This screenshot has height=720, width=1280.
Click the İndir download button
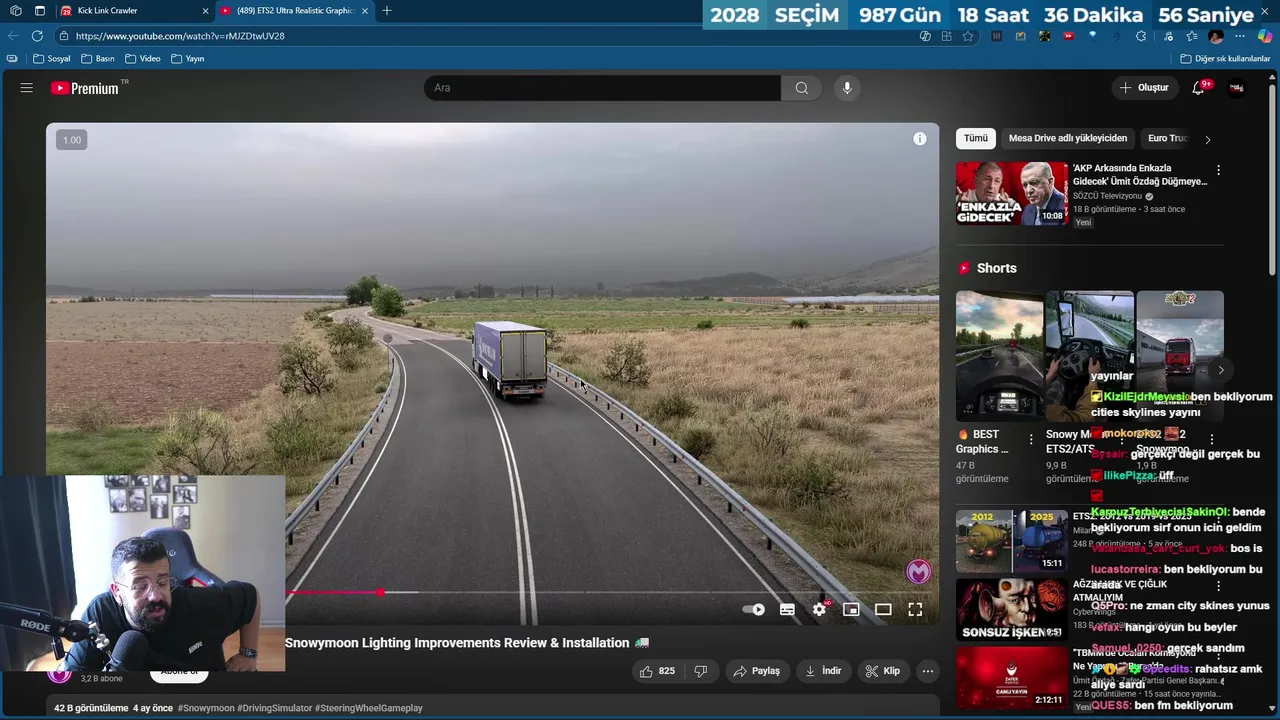point(823,671)
